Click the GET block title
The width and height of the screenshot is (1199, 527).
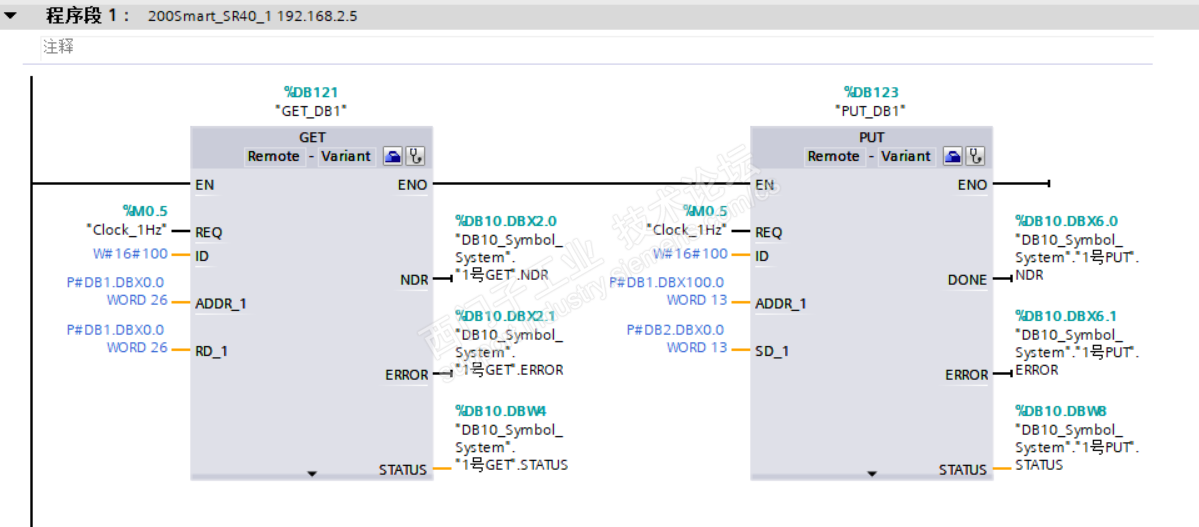click(312, 138)
